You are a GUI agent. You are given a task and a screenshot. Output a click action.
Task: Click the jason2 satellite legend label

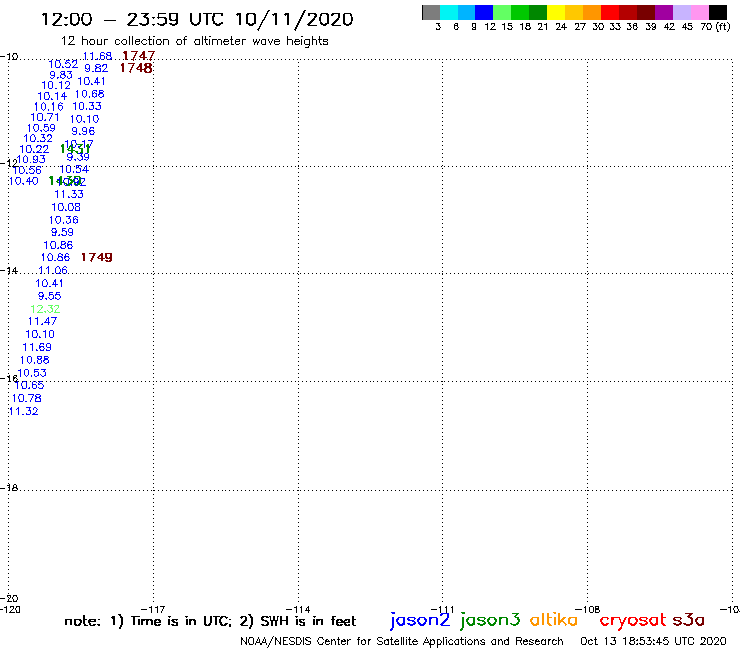click(x=420, y=620)
